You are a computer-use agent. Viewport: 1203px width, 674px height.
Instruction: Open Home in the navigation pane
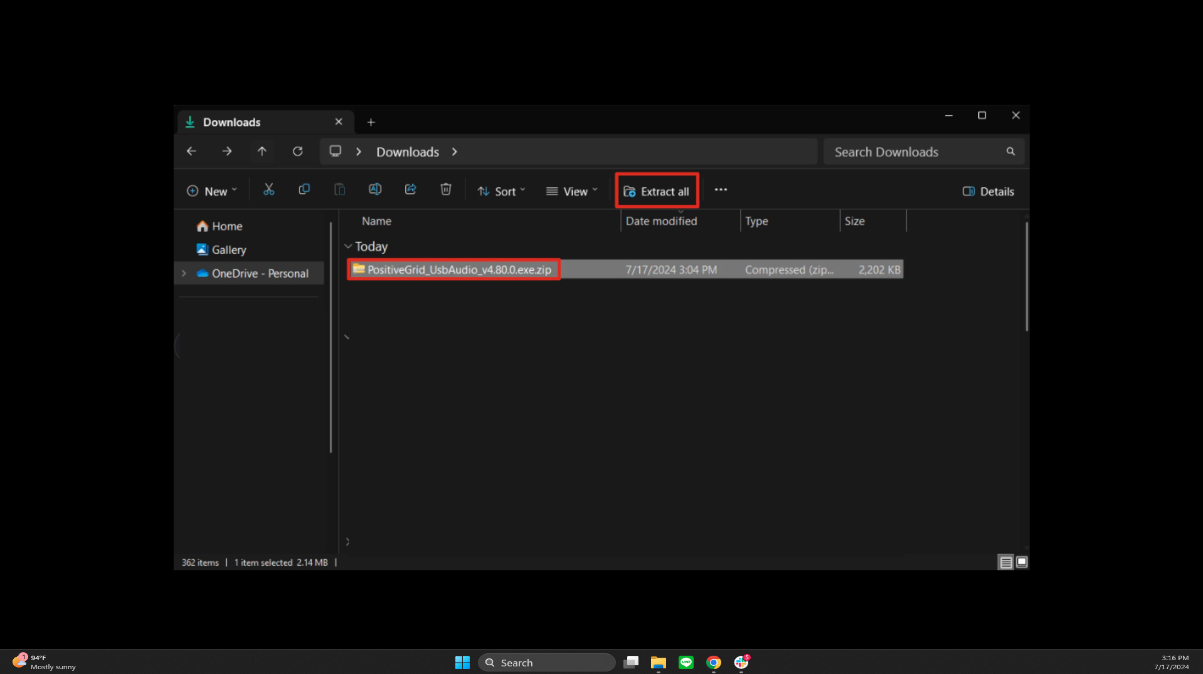(x=219, y=226)
